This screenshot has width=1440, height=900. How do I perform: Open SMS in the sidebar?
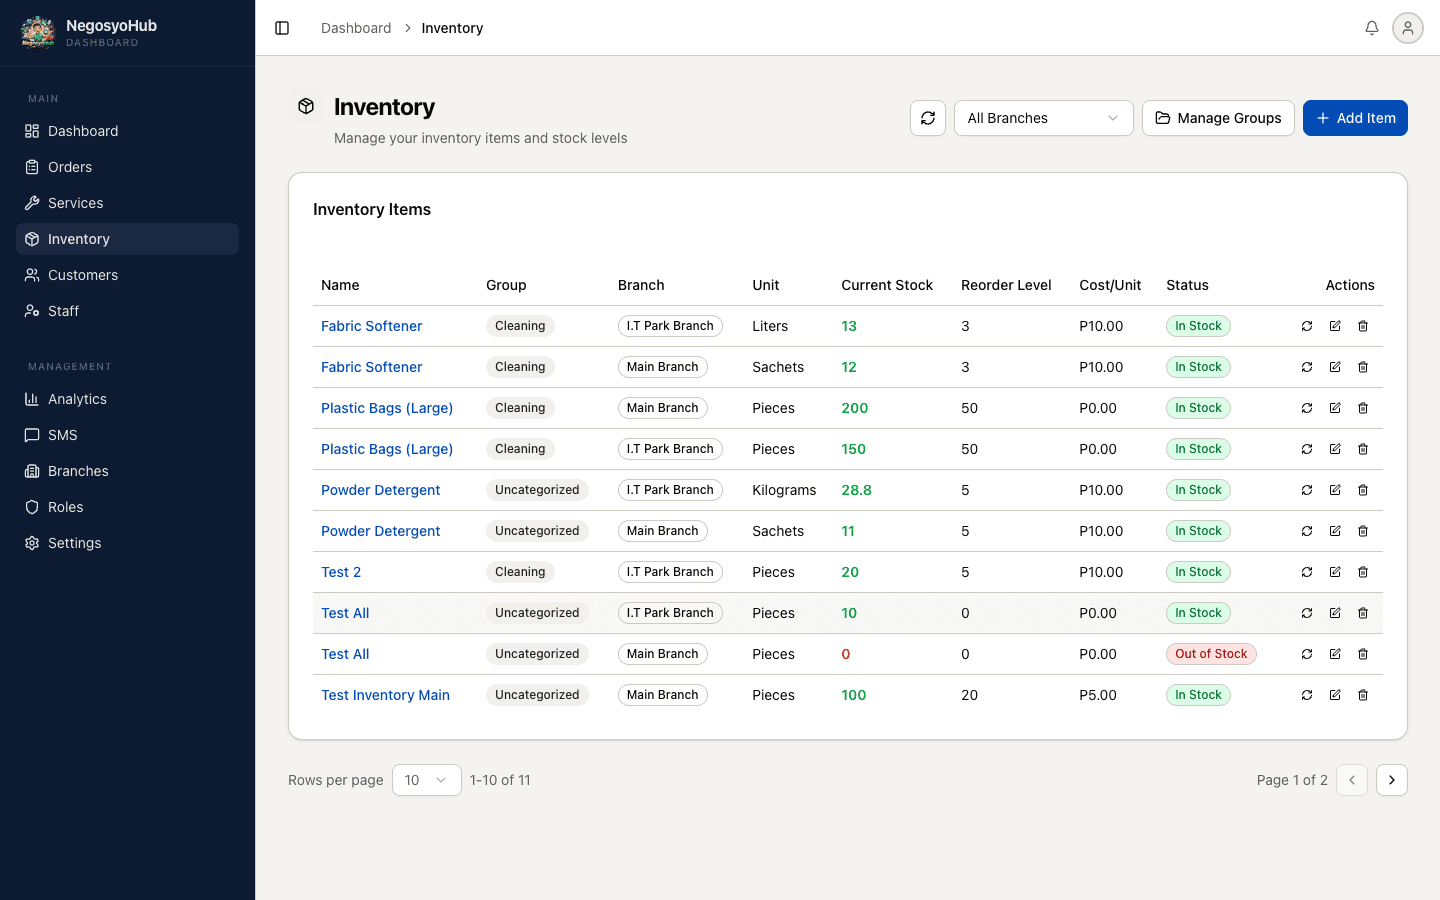pos(127,435)
